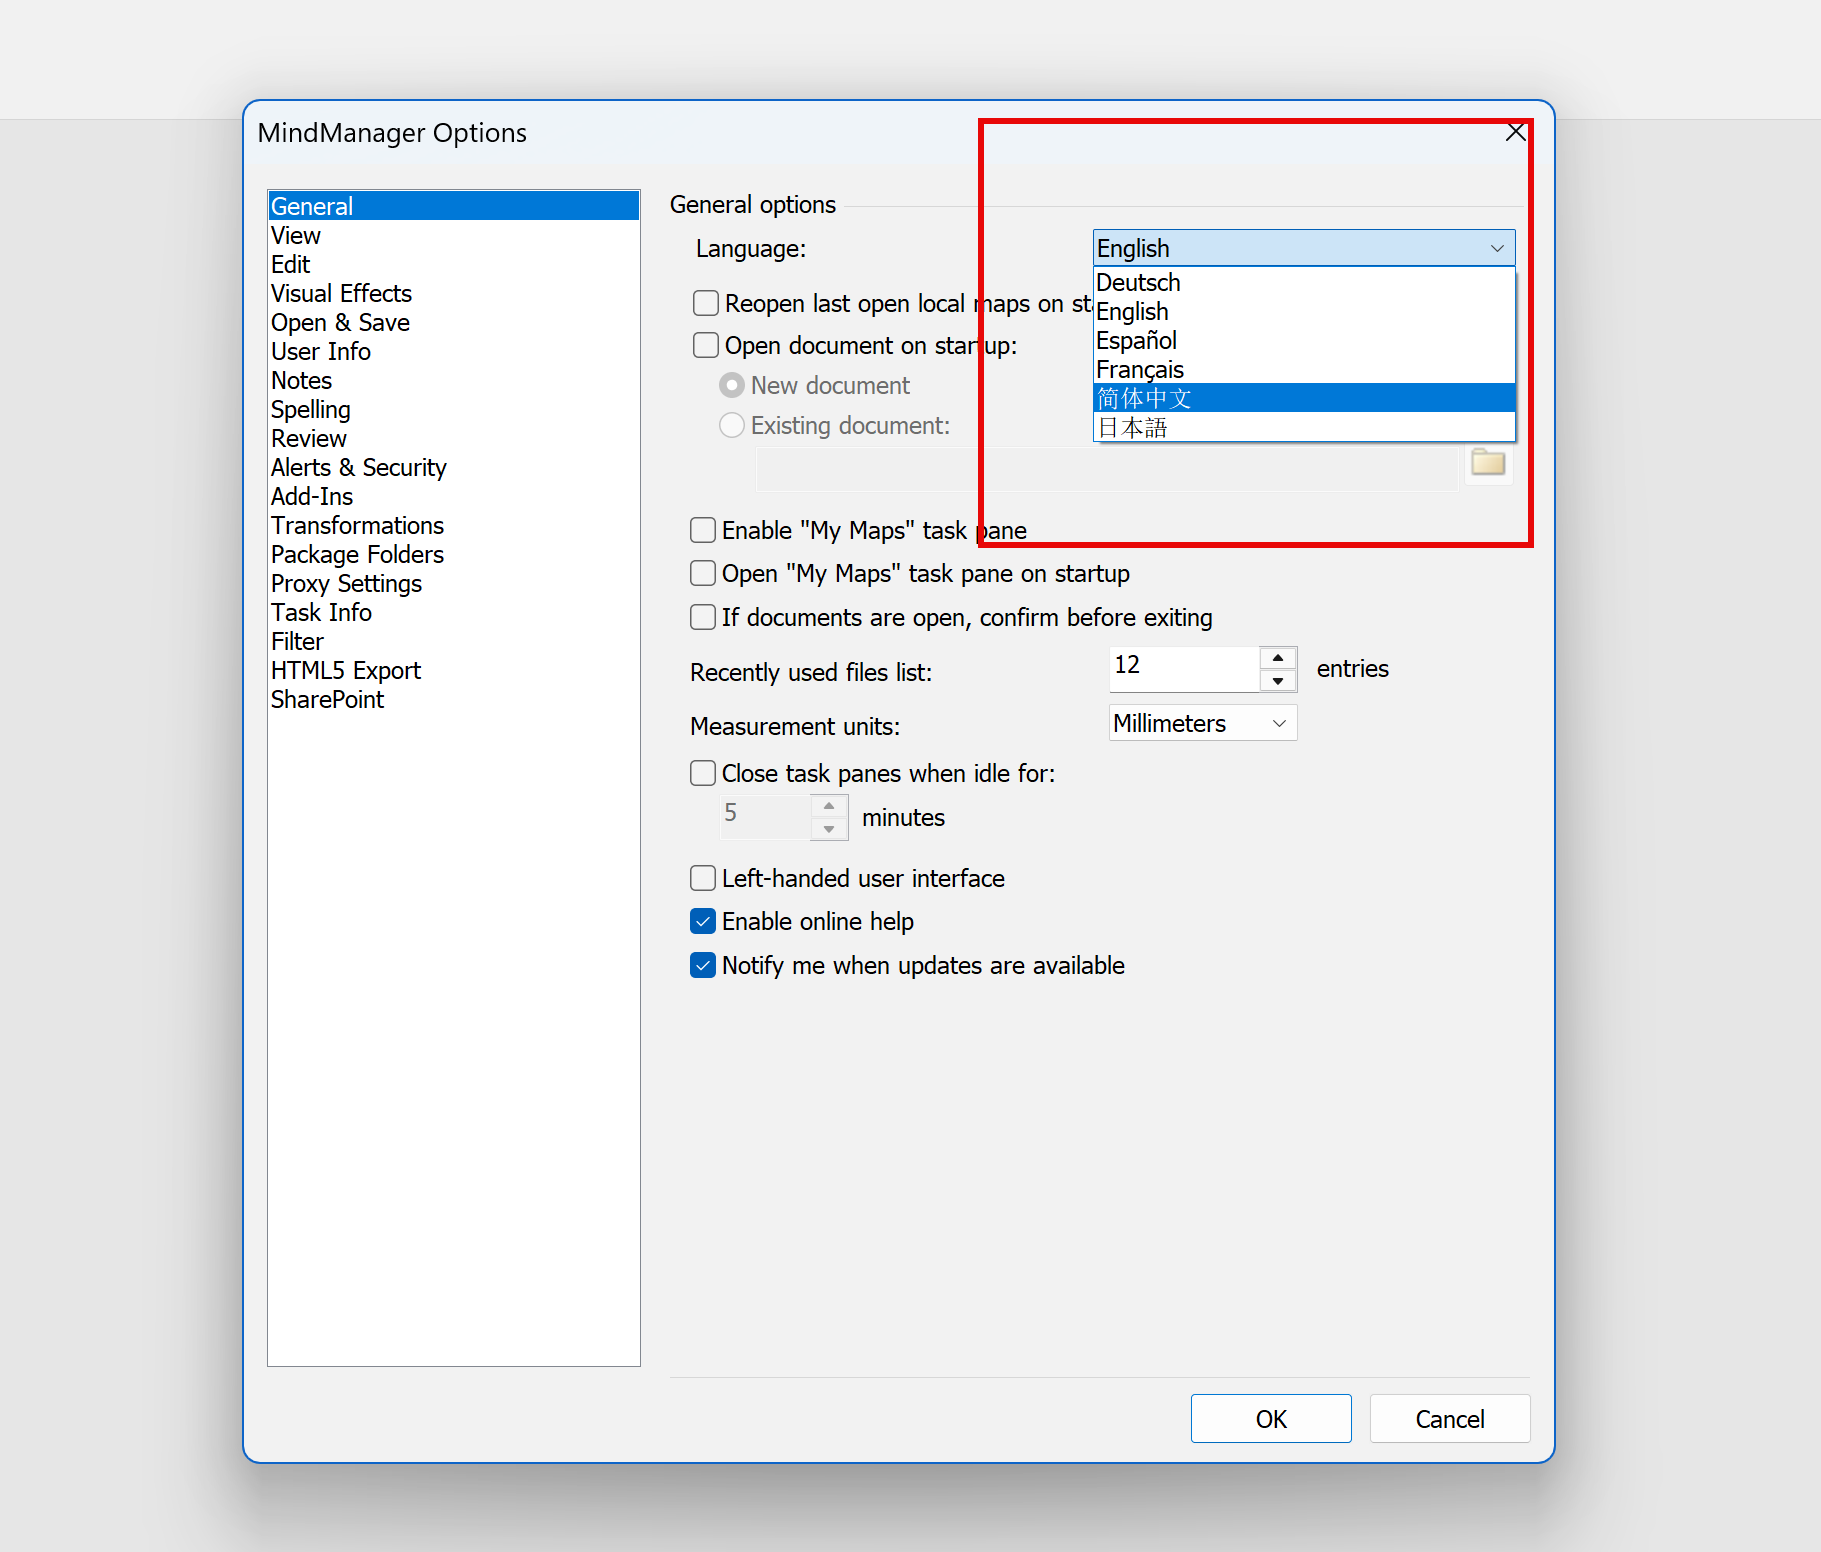This screenshot has height=1552, width=1821.
Task: Select Deutsch from language list
Action: pyautogui.click(x=1138, y=283)
